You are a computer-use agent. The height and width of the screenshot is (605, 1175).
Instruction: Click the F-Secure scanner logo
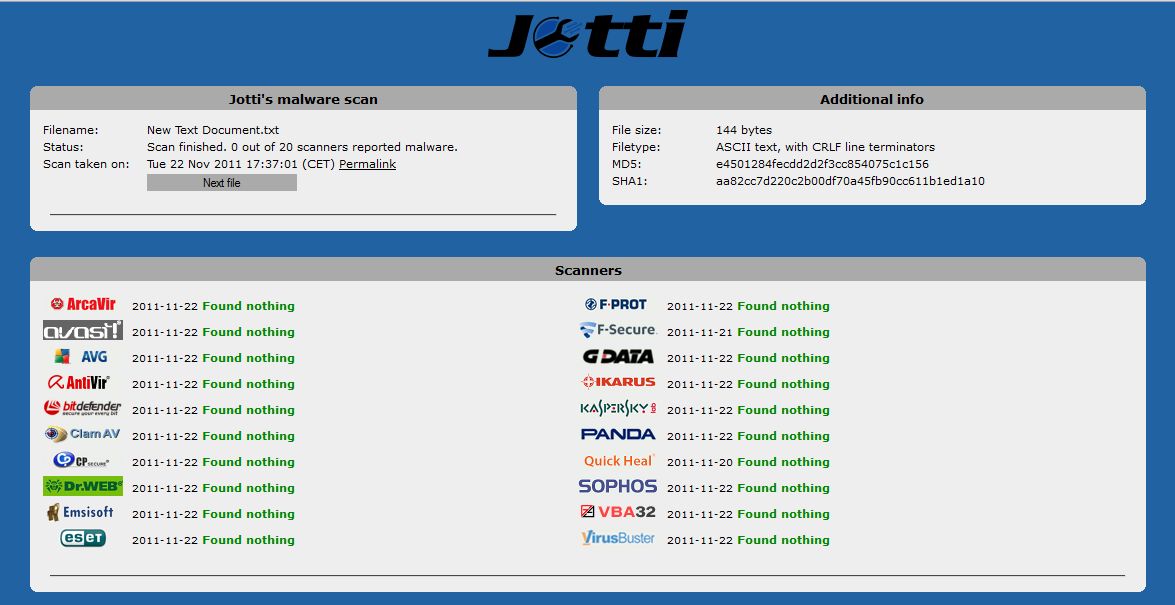click(x=618, y=330)
